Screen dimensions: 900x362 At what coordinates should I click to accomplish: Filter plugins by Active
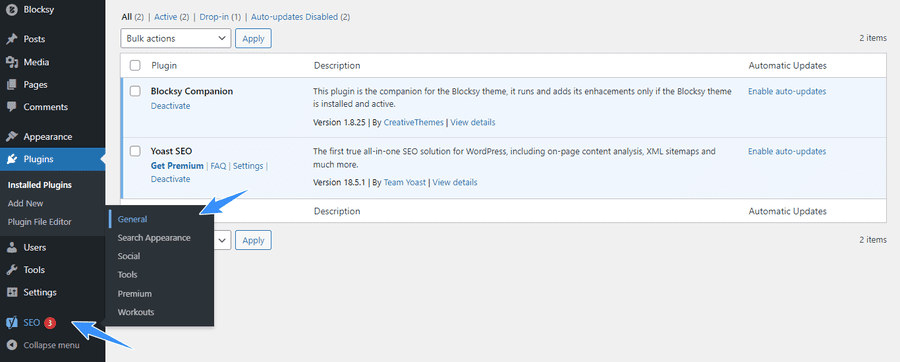coord(165,17)
